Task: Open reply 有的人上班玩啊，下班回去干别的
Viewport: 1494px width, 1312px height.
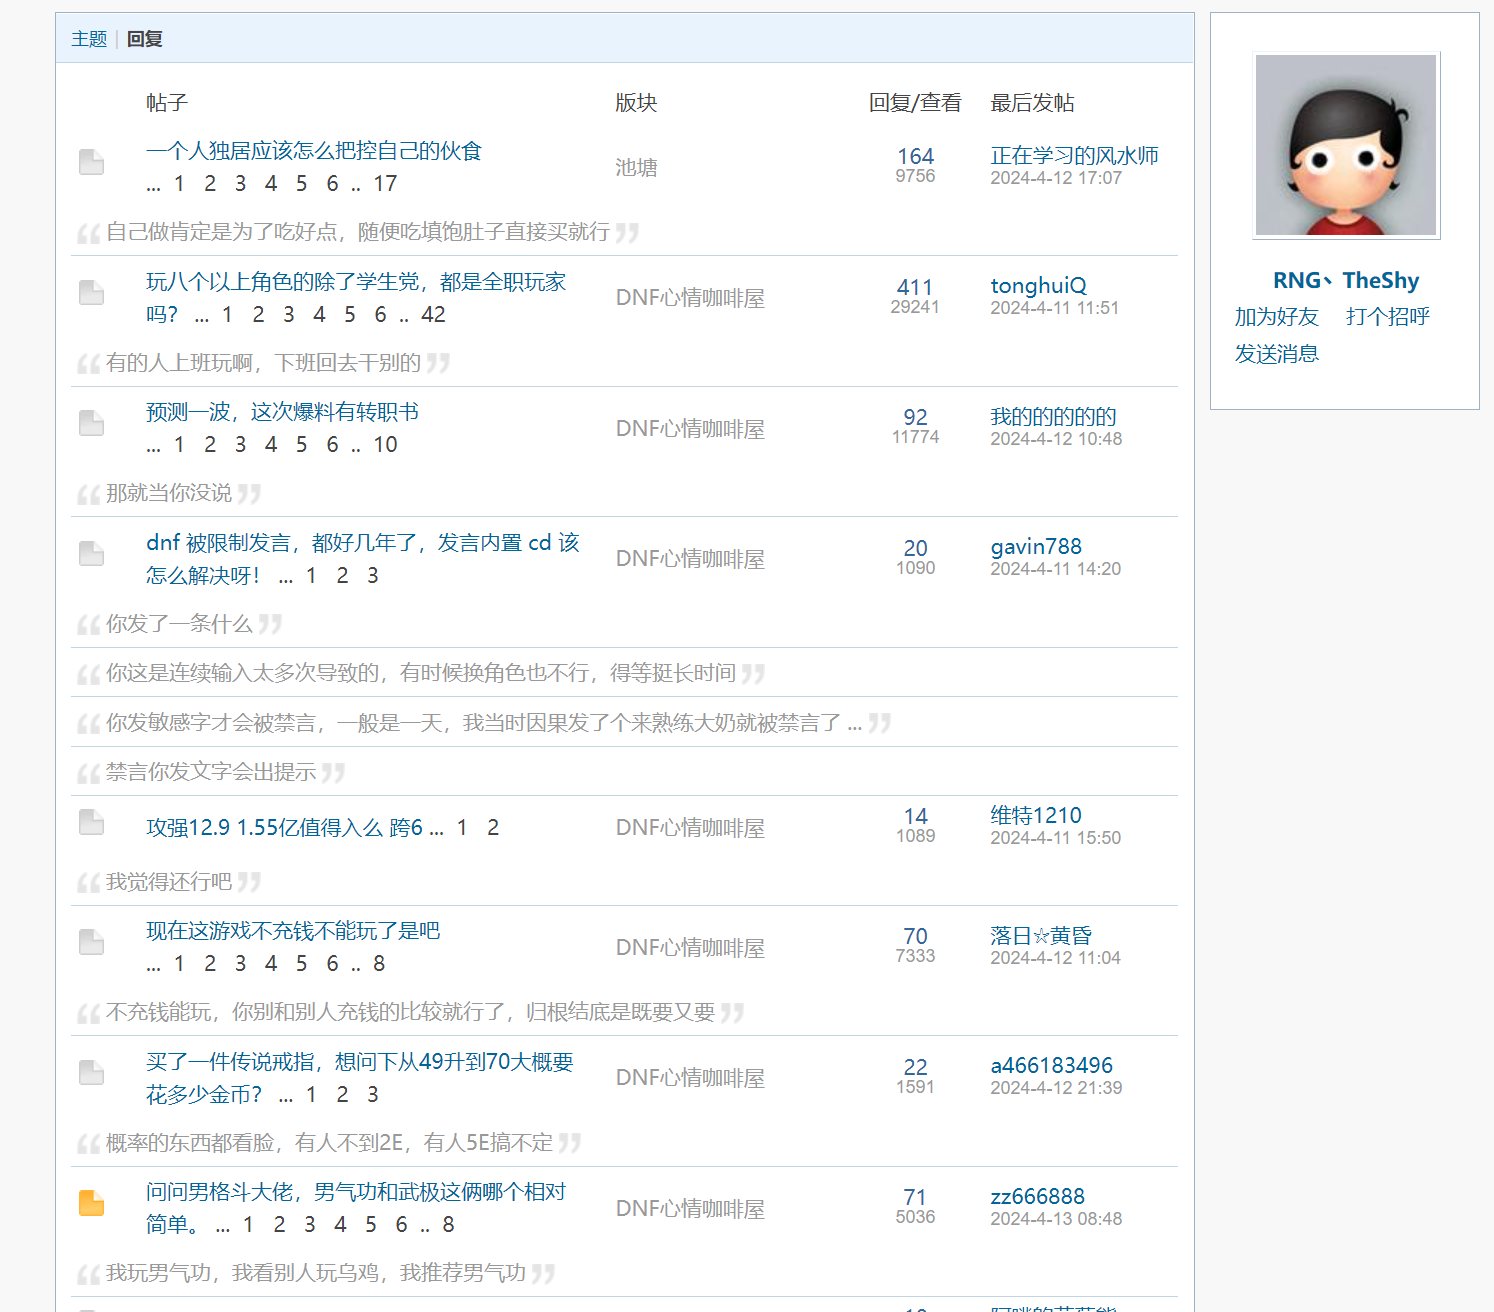Action: [x=263, y=363]
